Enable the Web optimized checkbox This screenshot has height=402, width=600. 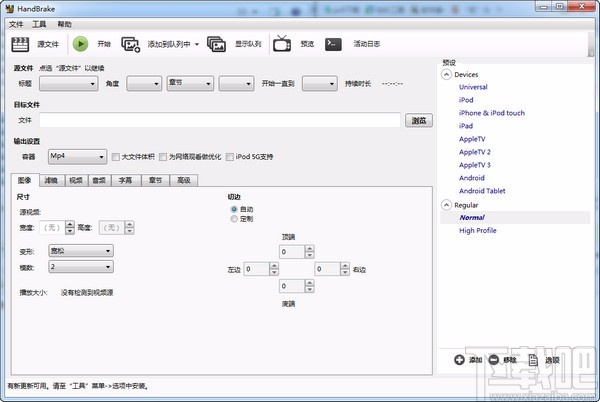point(163,157)
